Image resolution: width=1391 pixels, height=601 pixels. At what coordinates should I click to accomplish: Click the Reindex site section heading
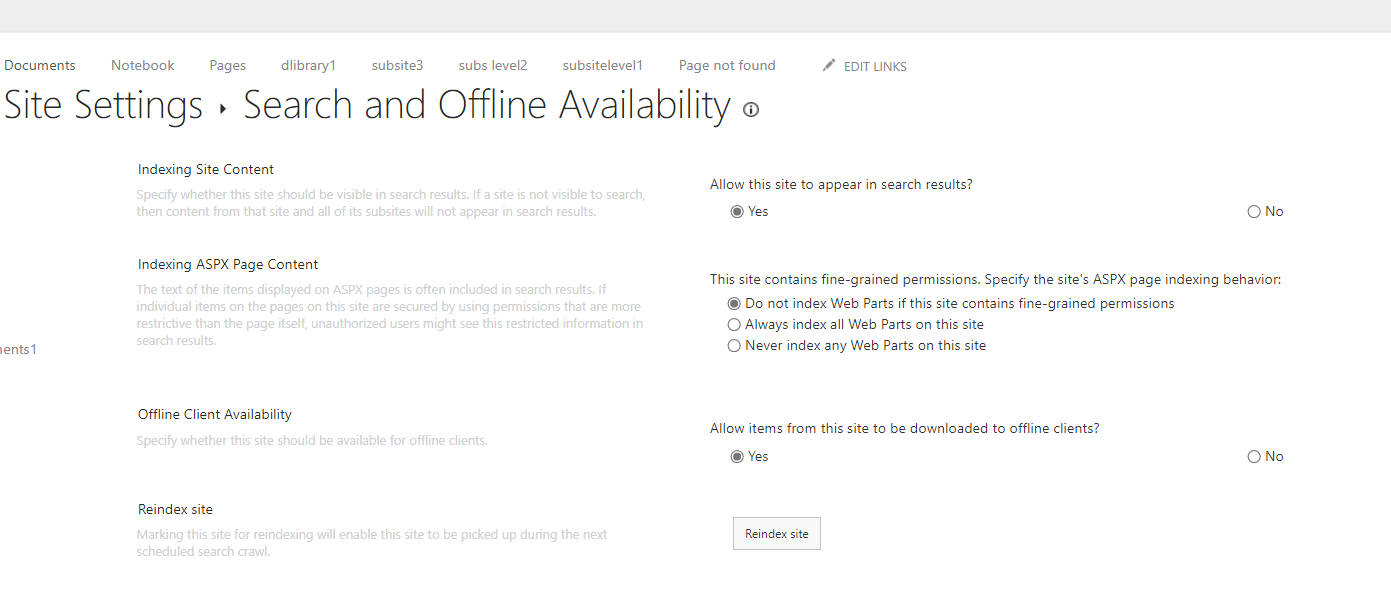pos(175,510)
